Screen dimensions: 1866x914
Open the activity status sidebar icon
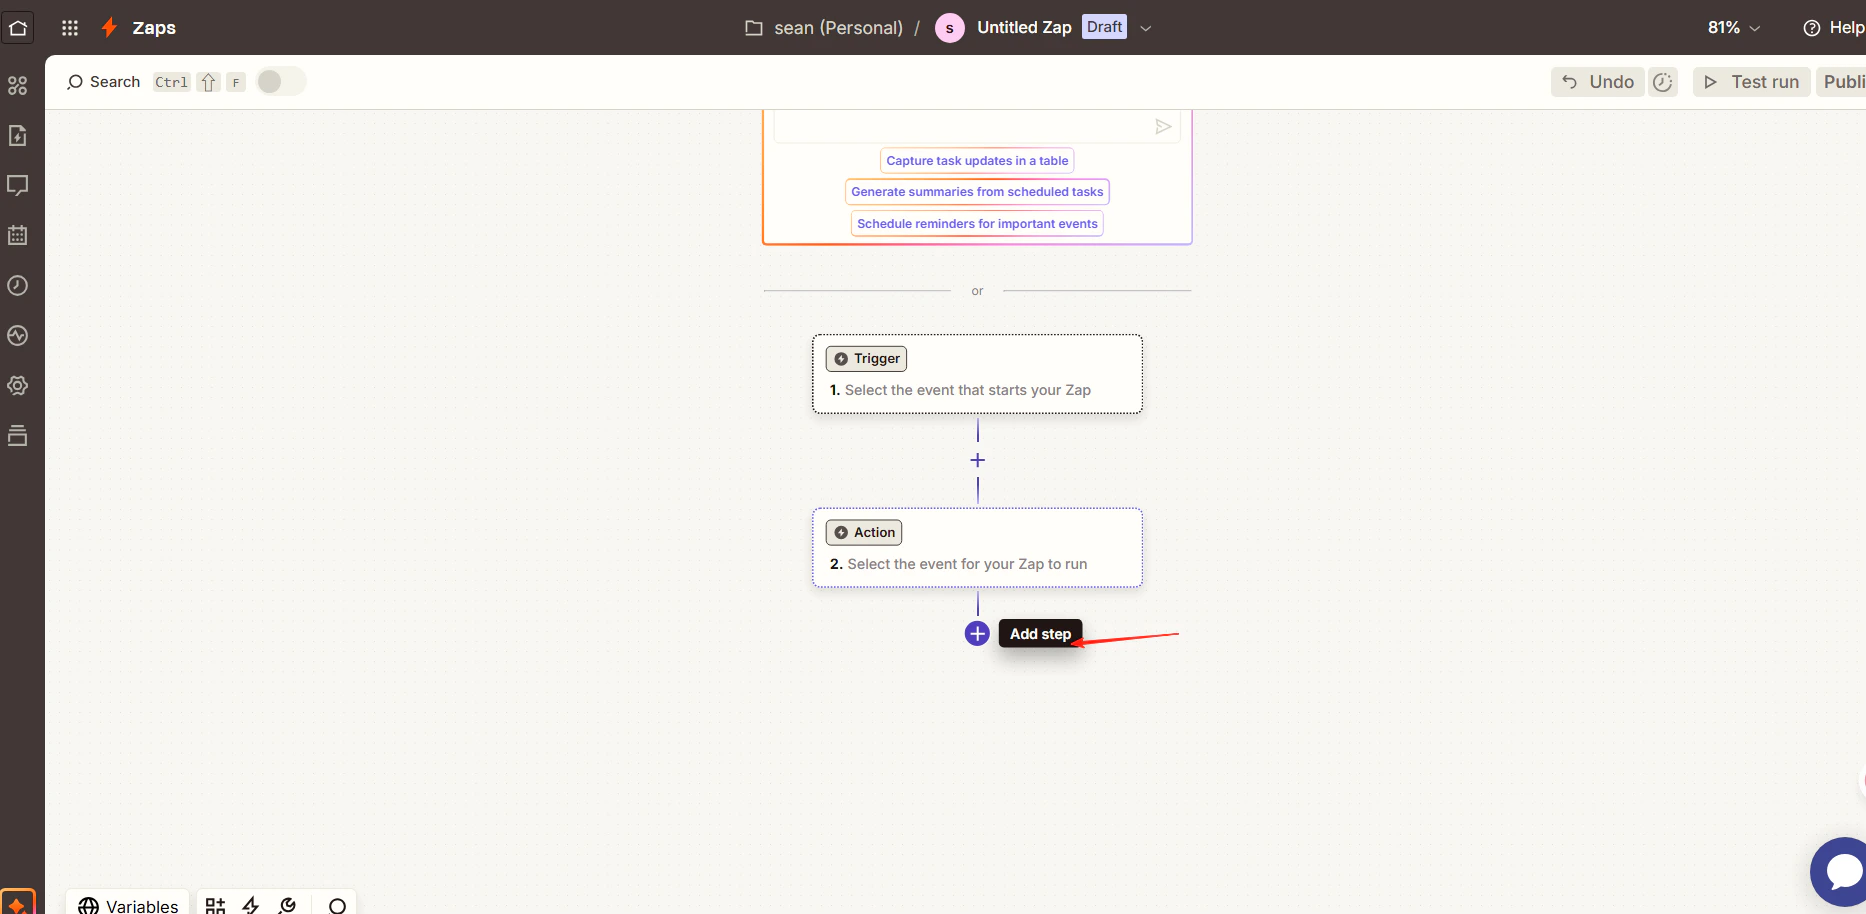point(18,336)
